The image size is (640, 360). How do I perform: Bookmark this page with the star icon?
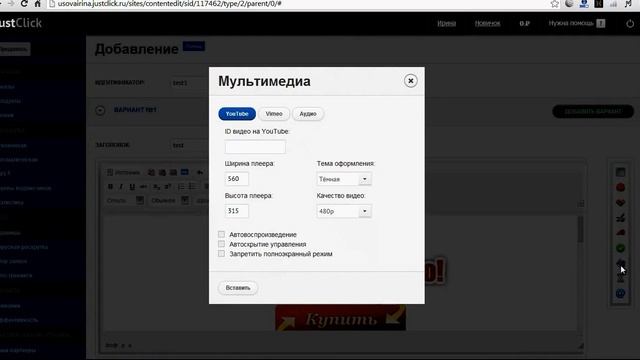[554, 4]
